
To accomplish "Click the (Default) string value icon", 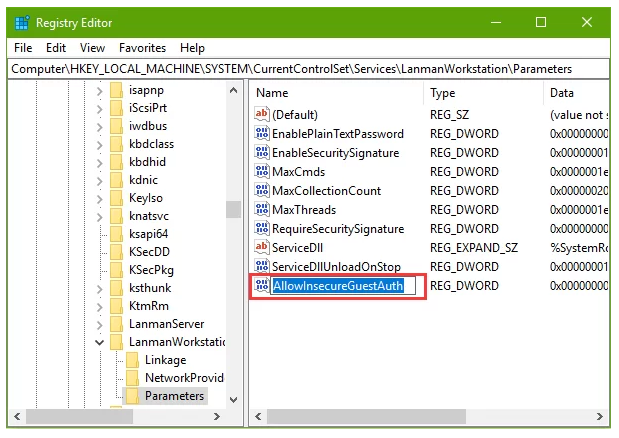I will 262,114.
